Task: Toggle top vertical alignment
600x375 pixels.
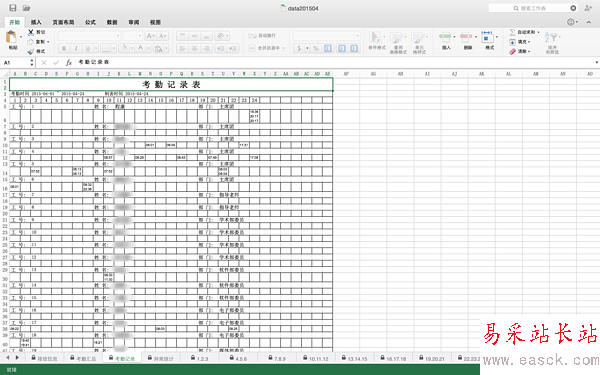Action: point(183,36)
